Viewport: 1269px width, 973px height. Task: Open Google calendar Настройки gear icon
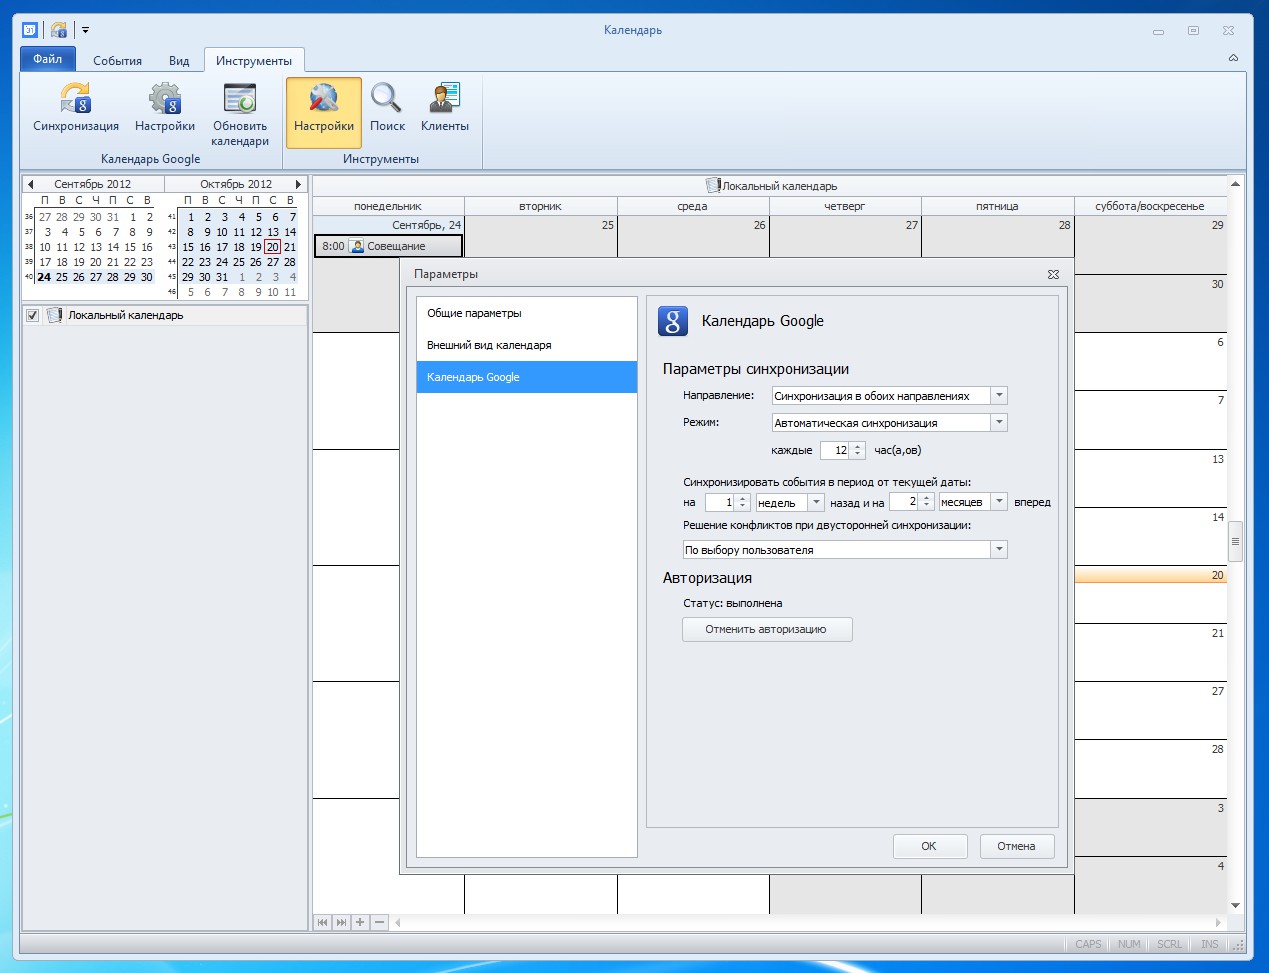pos(165,108)
